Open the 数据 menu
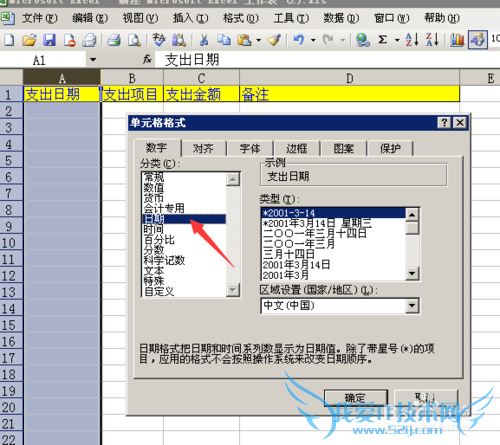Screen dimensions: 500x445 coord(341,18)
